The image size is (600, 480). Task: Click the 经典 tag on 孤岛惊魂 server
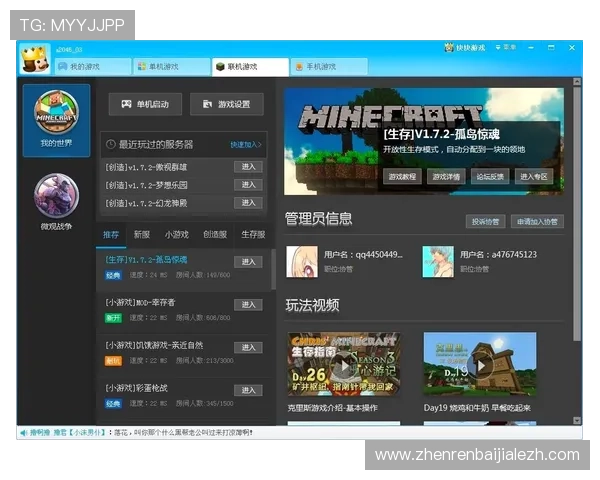(113, 275)
